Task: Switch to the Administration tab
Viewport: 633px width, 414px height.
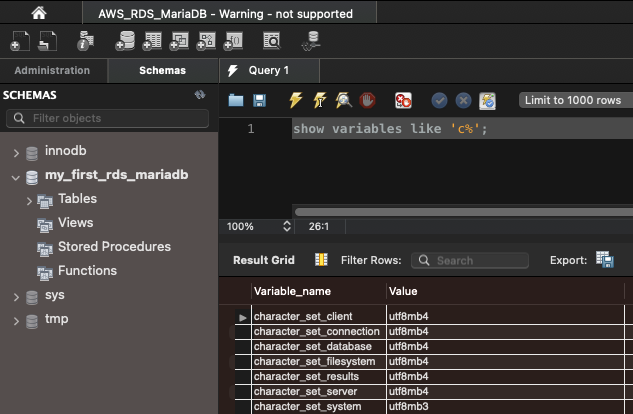Action: point(52,70)
